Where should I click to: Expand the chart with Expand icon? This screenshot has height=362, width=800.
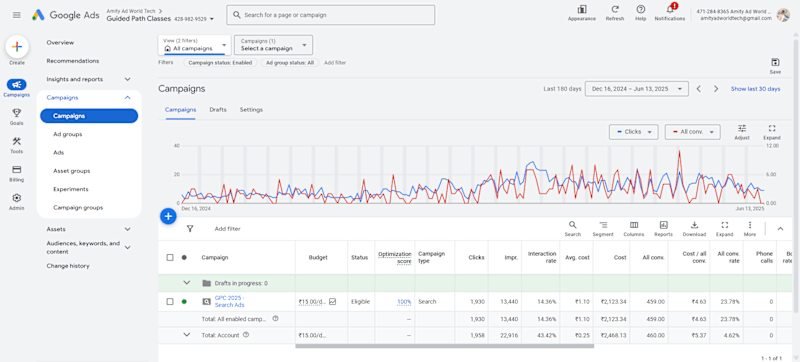(771, 128)
